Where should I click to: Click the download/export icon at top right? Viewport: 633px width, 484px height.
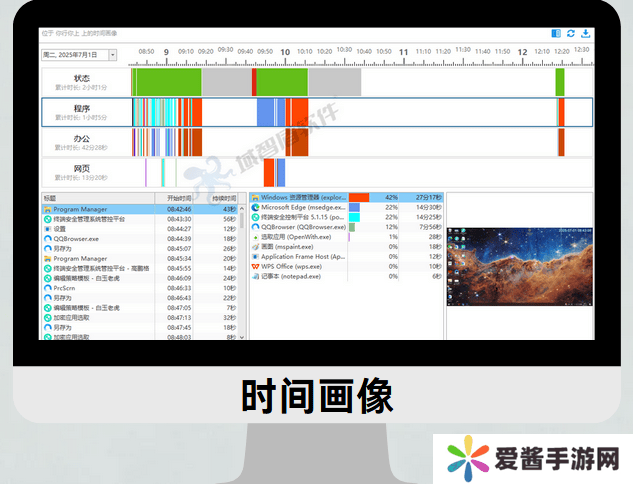tap(586, 33)
